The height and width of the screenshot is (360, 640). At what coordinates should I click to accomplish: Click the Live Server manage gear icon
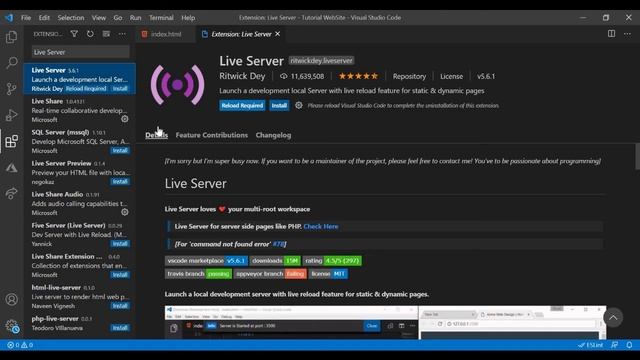(x=299, y=105)
